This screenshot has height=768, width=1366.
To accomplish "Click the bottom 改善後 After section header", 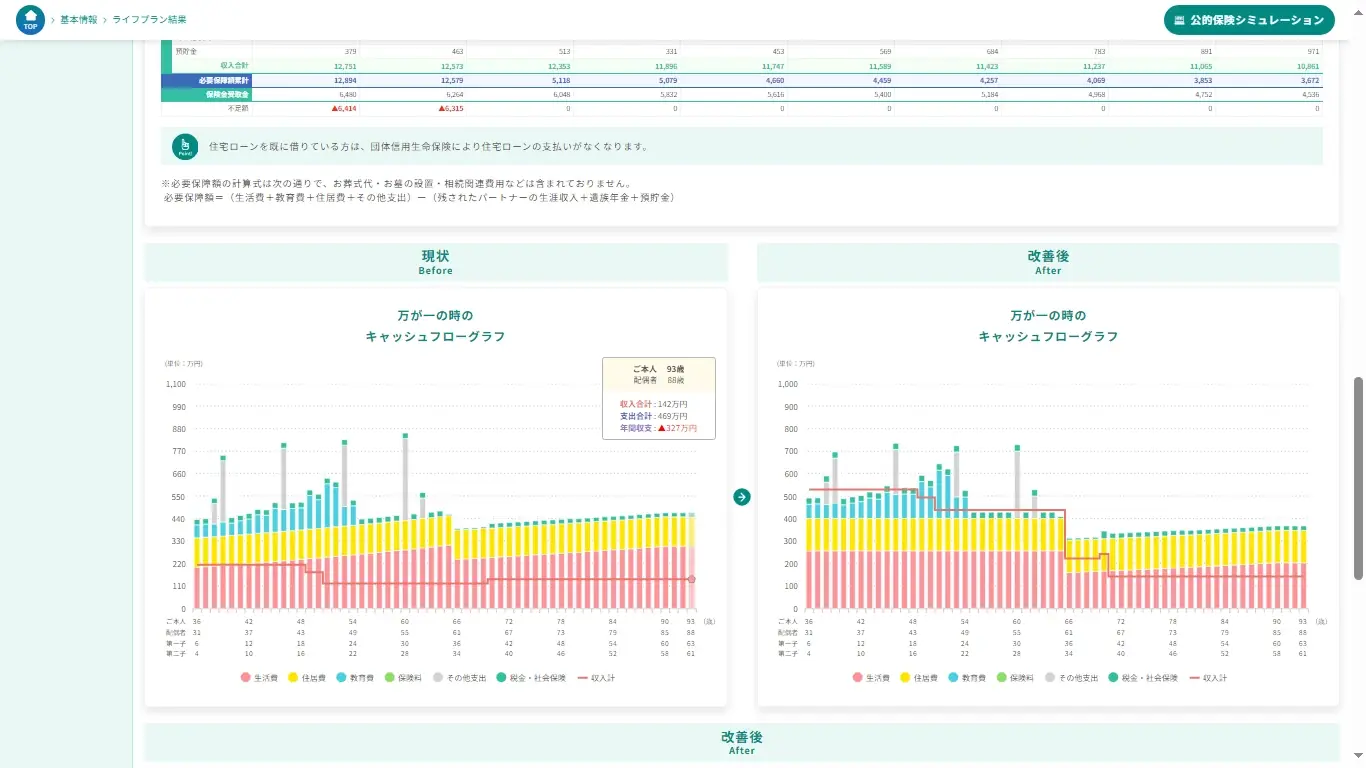I will pos(741,742).
